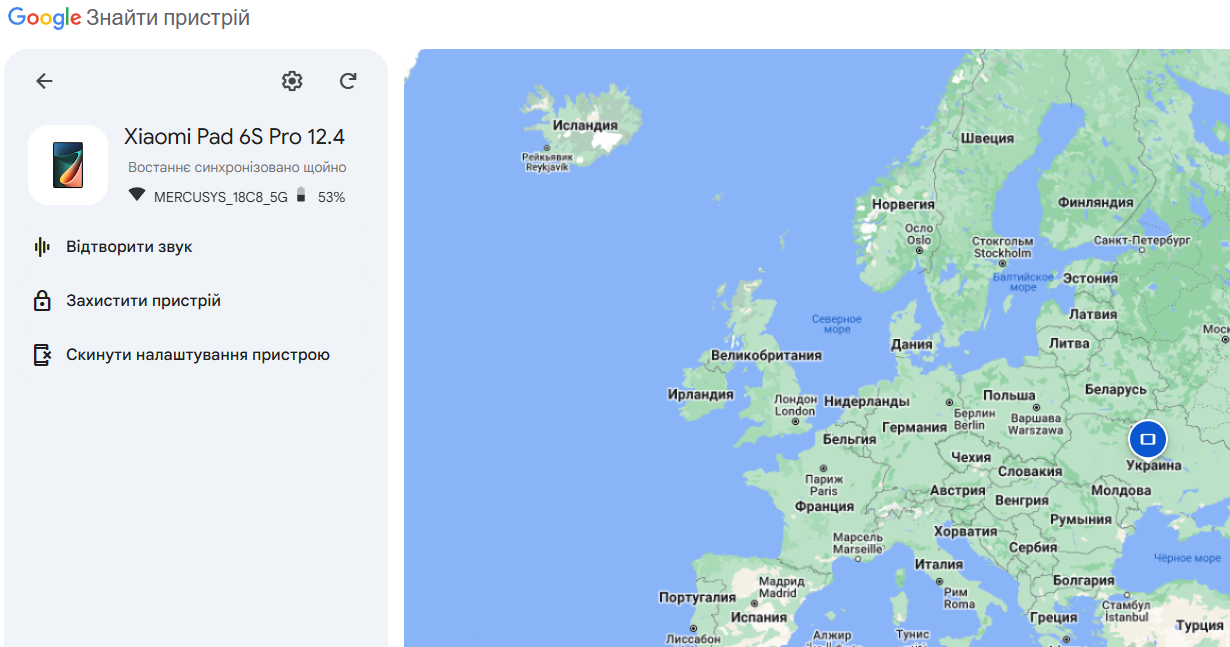Click Reykjavik label on the map
This screenshot has width=1230, height=647.
point(547,162)
